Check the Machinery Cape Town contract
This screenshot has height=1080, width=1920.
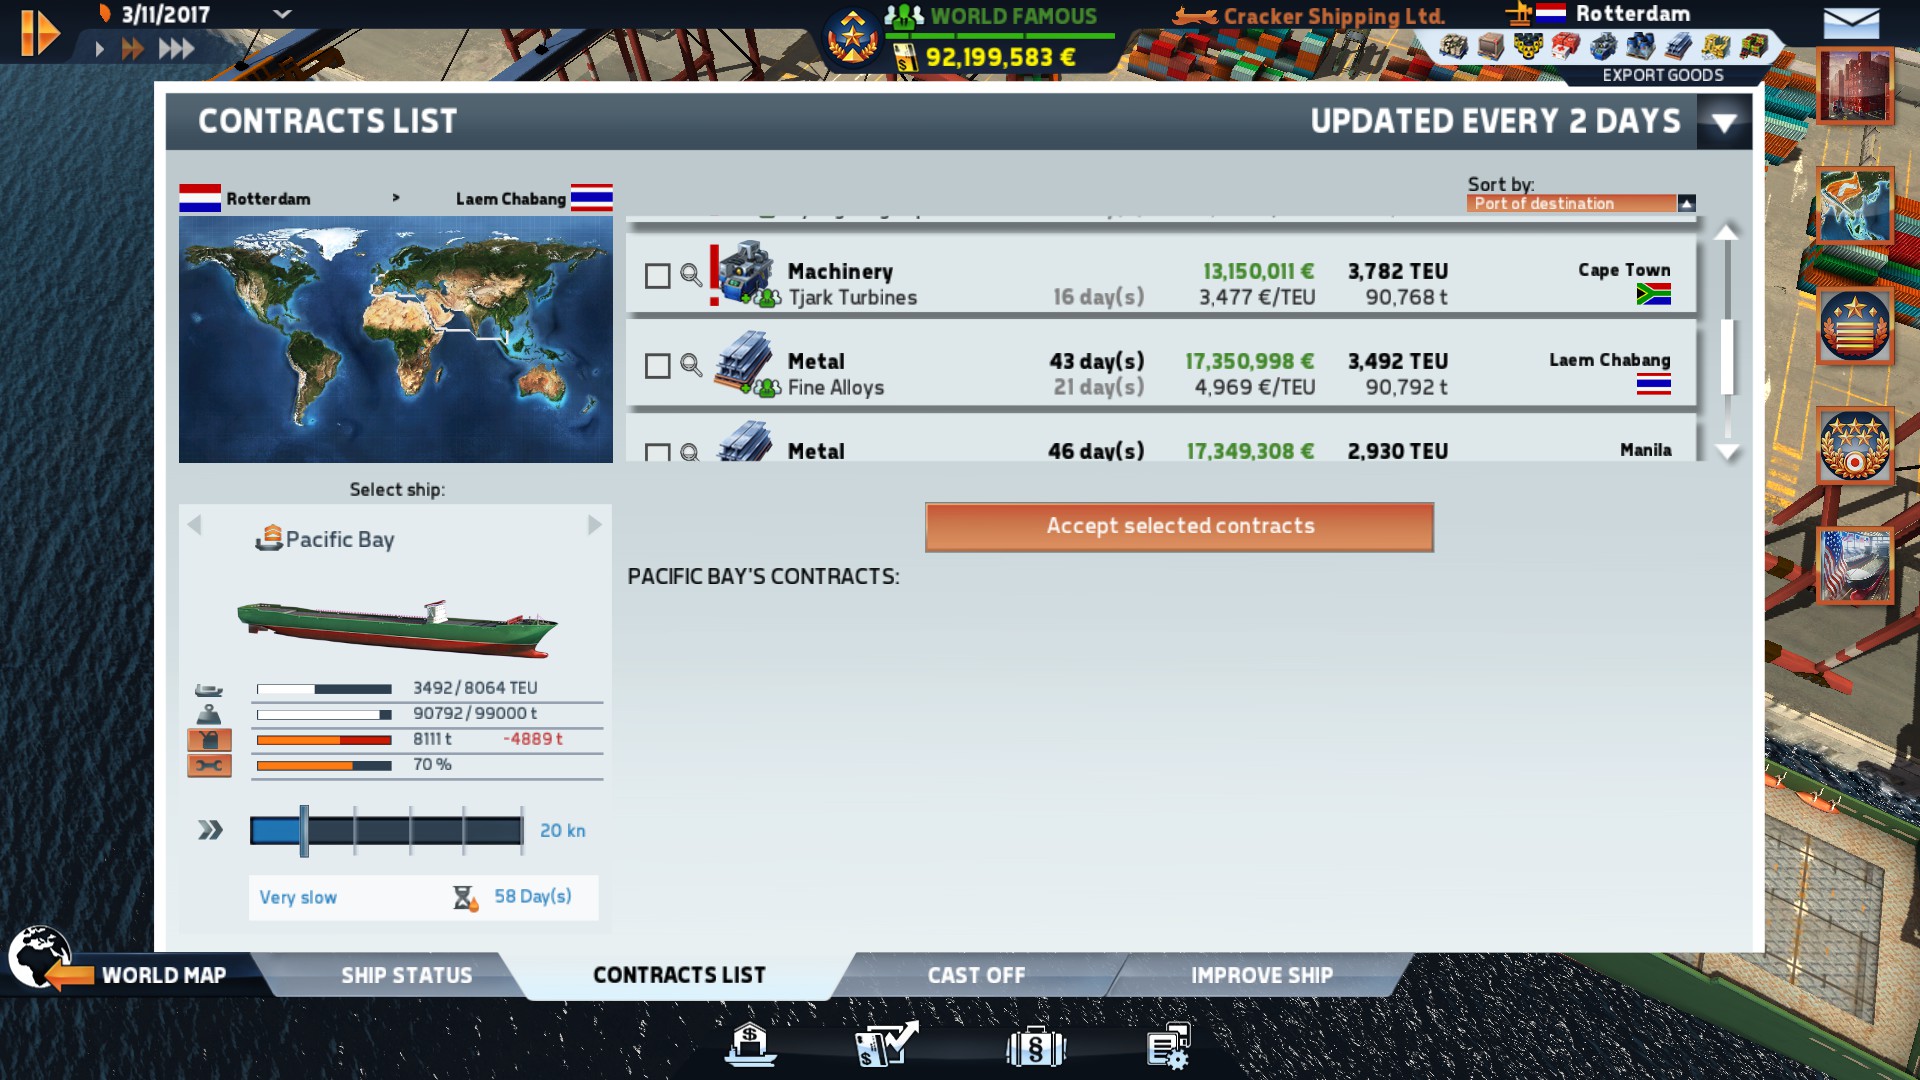[x=657, y=276]
